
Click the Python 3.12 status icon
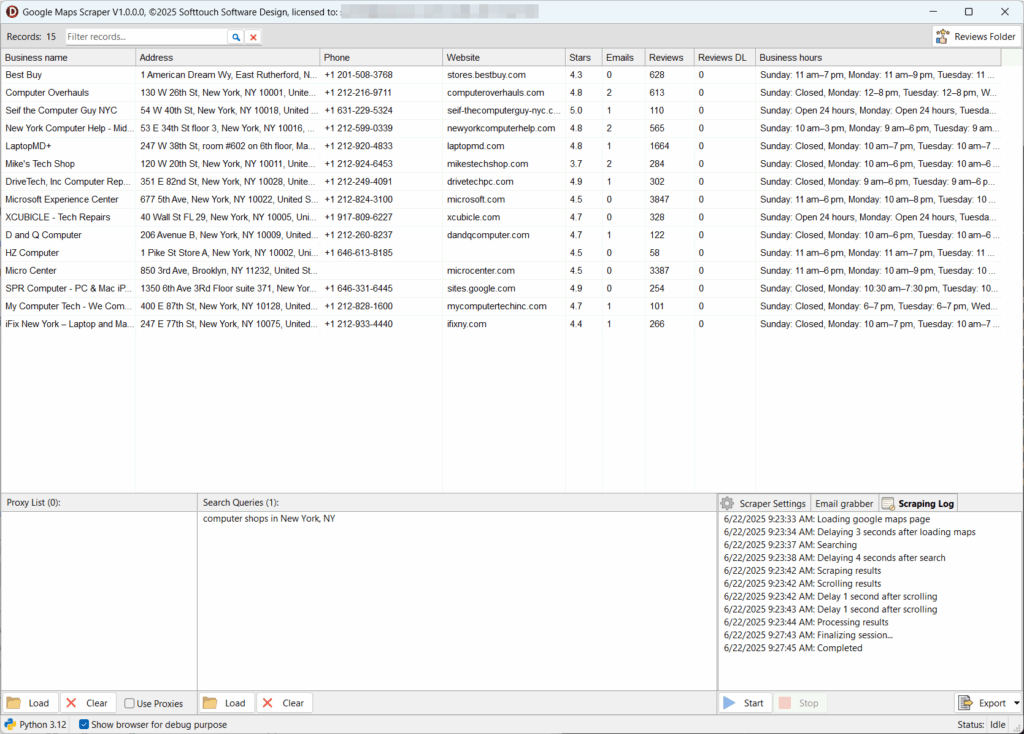[10, 724]
